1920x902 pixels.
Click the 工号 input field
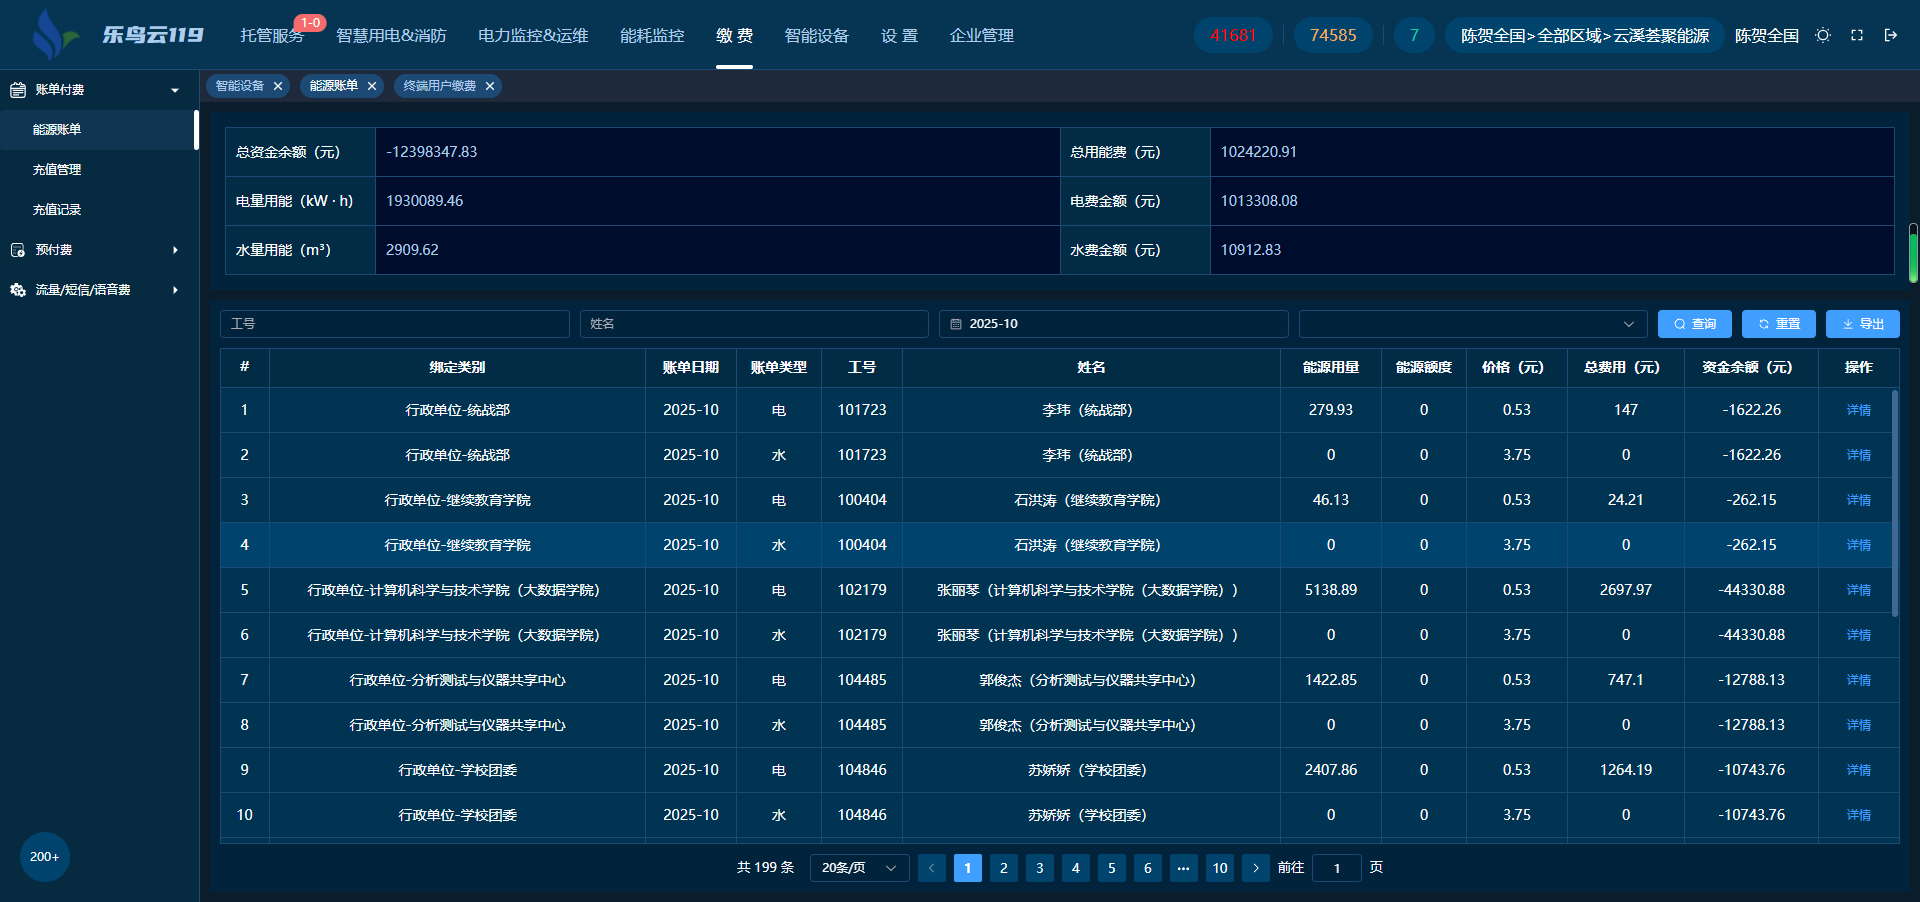[x=395, y=324]
